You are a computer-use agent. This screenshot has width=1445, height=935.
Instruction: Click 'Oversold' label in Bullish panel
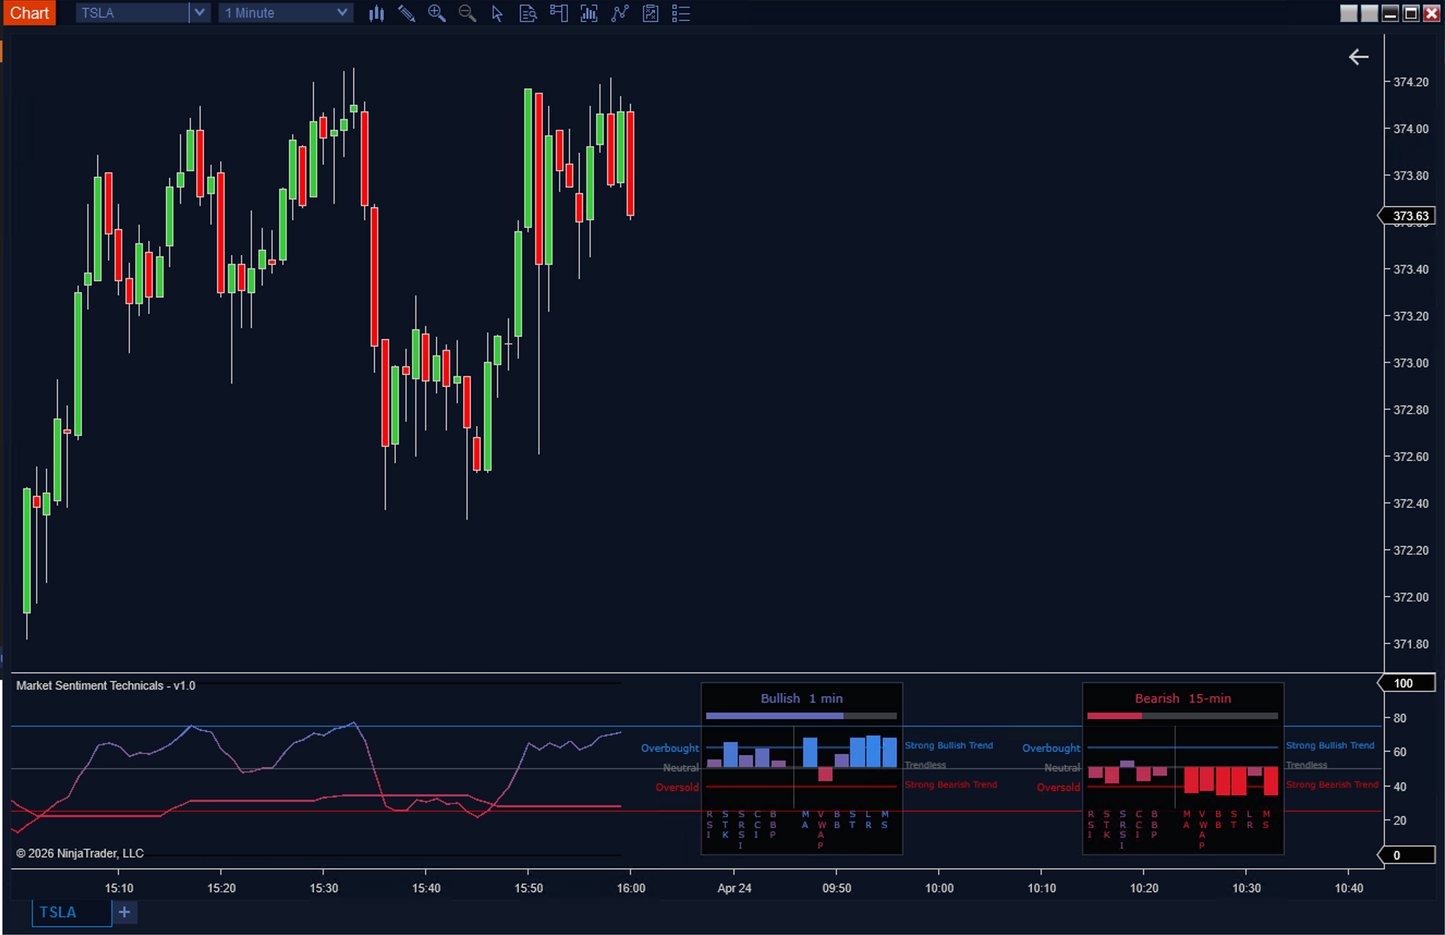pos(677,787)
